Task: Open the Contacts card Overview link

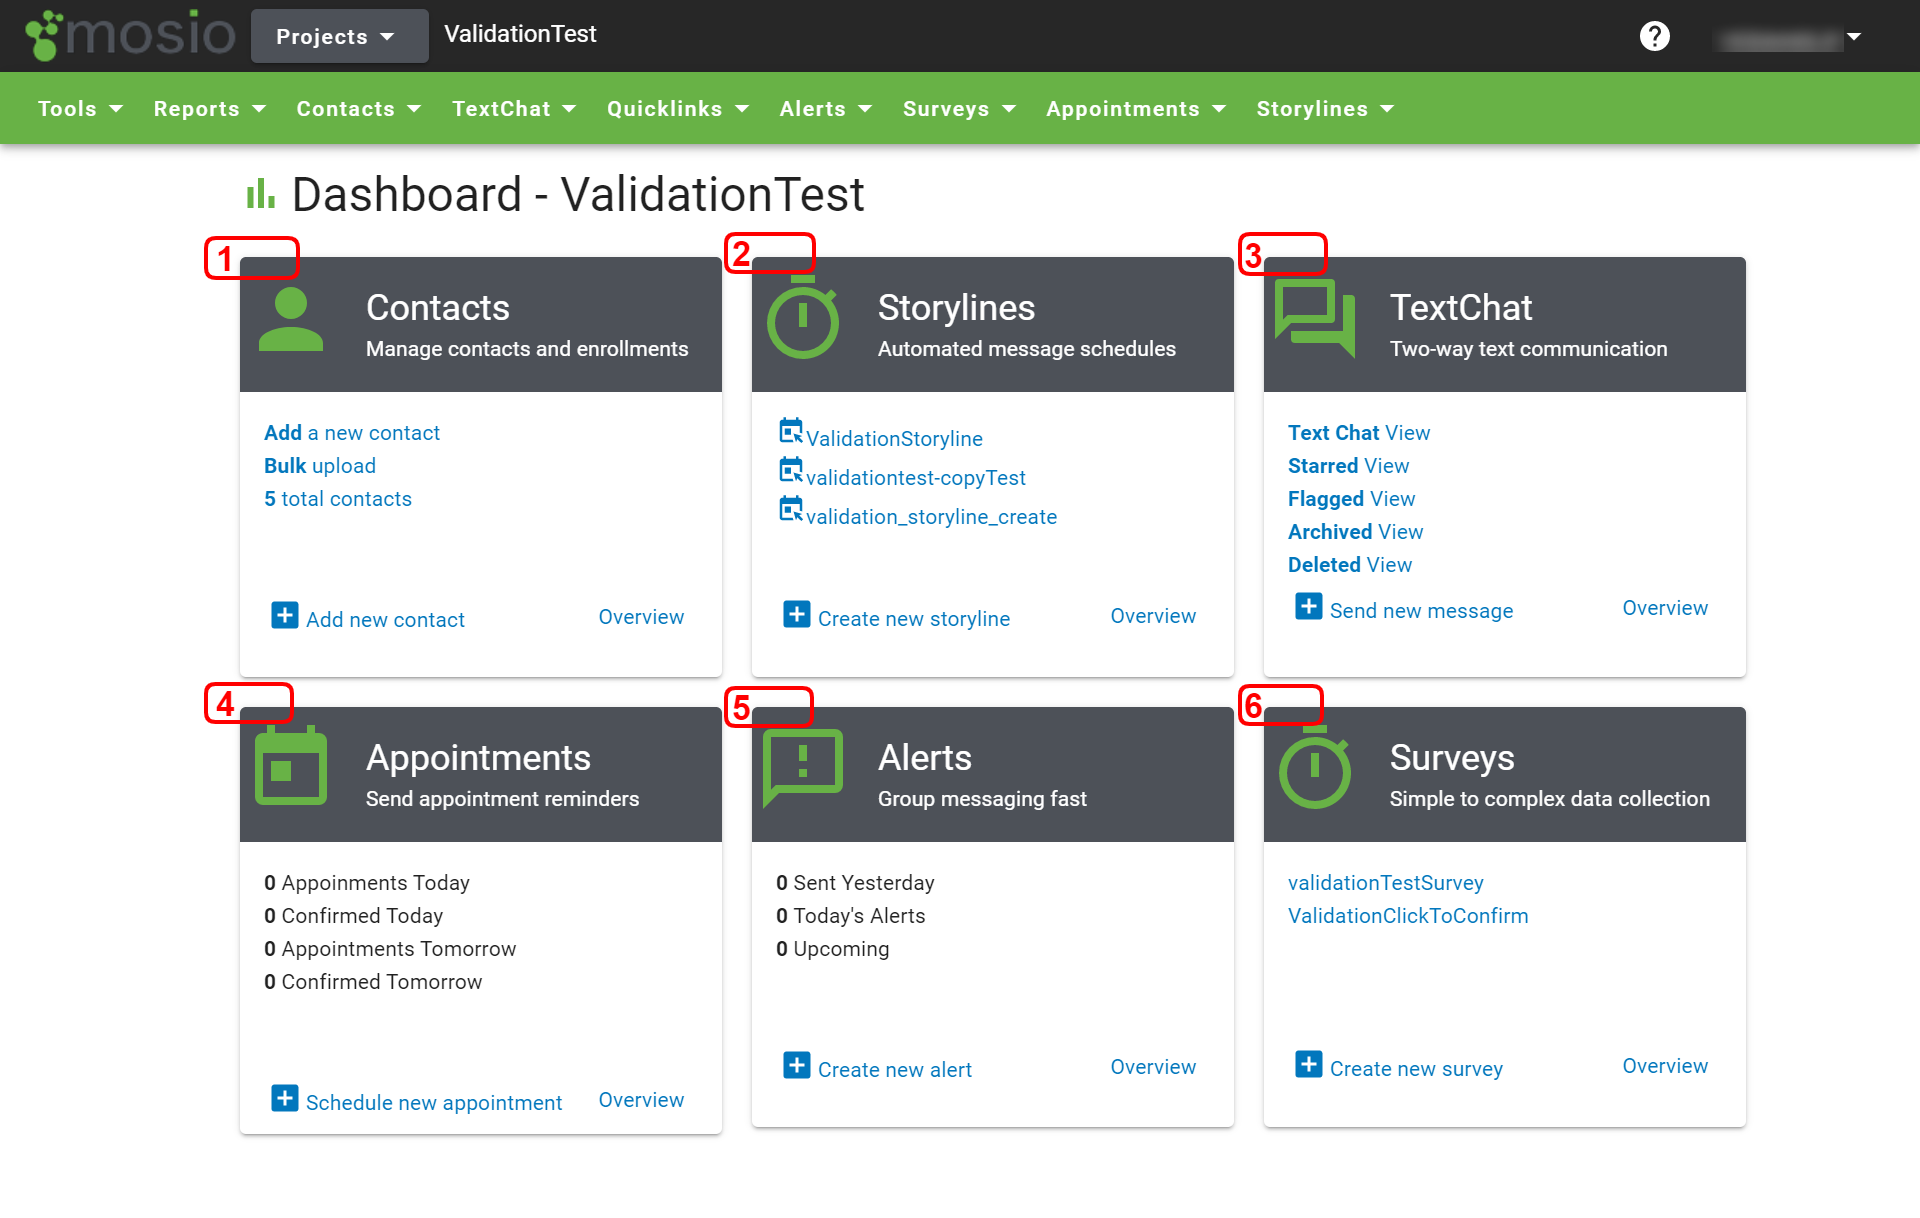Action: coord(641,617)
